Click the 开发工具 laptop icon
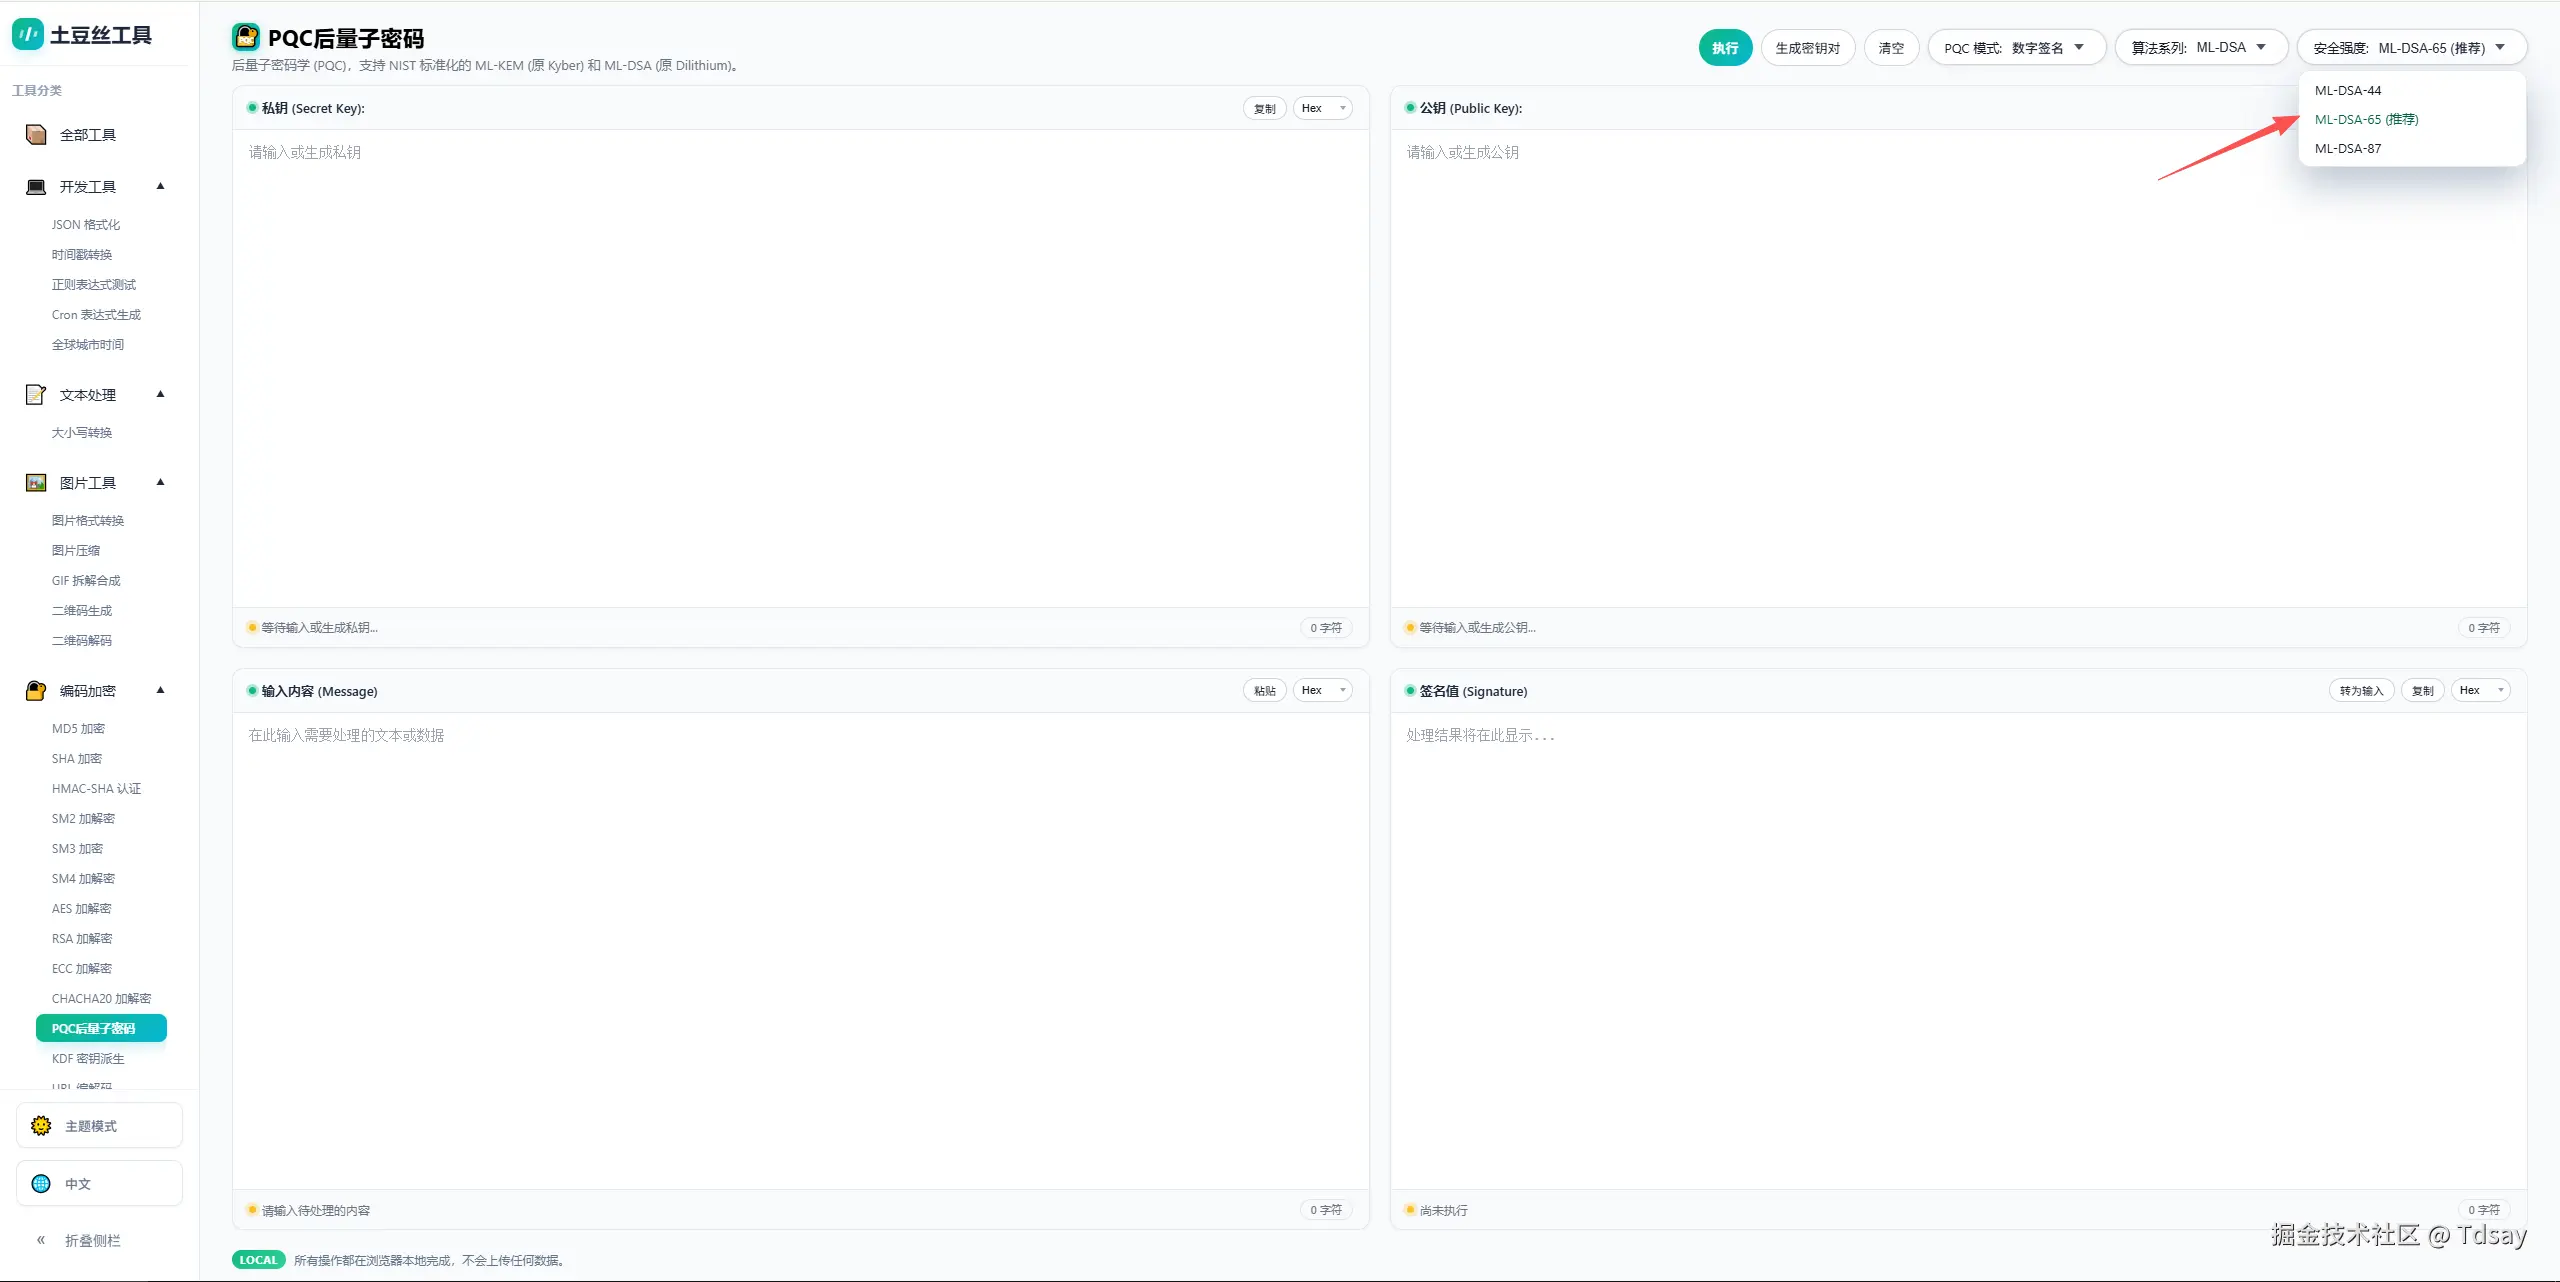This screenshot has height=1282, width=2560. tap(36, 187)
